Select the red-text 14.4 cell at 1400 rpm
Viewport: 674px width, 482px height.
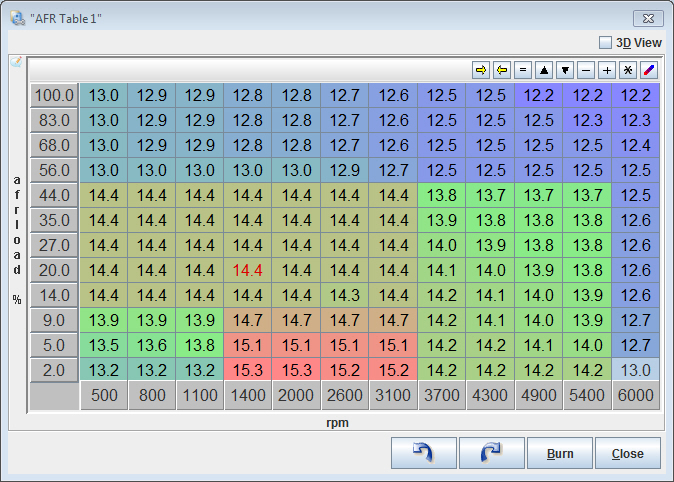click(247, 270)
